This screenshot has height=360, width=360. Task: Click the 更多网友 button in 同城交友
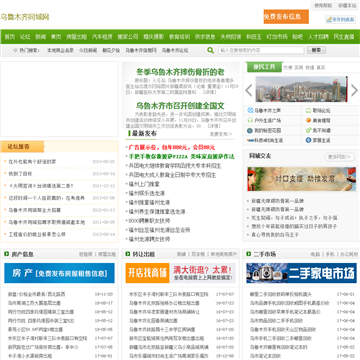[x=339, y=156]
